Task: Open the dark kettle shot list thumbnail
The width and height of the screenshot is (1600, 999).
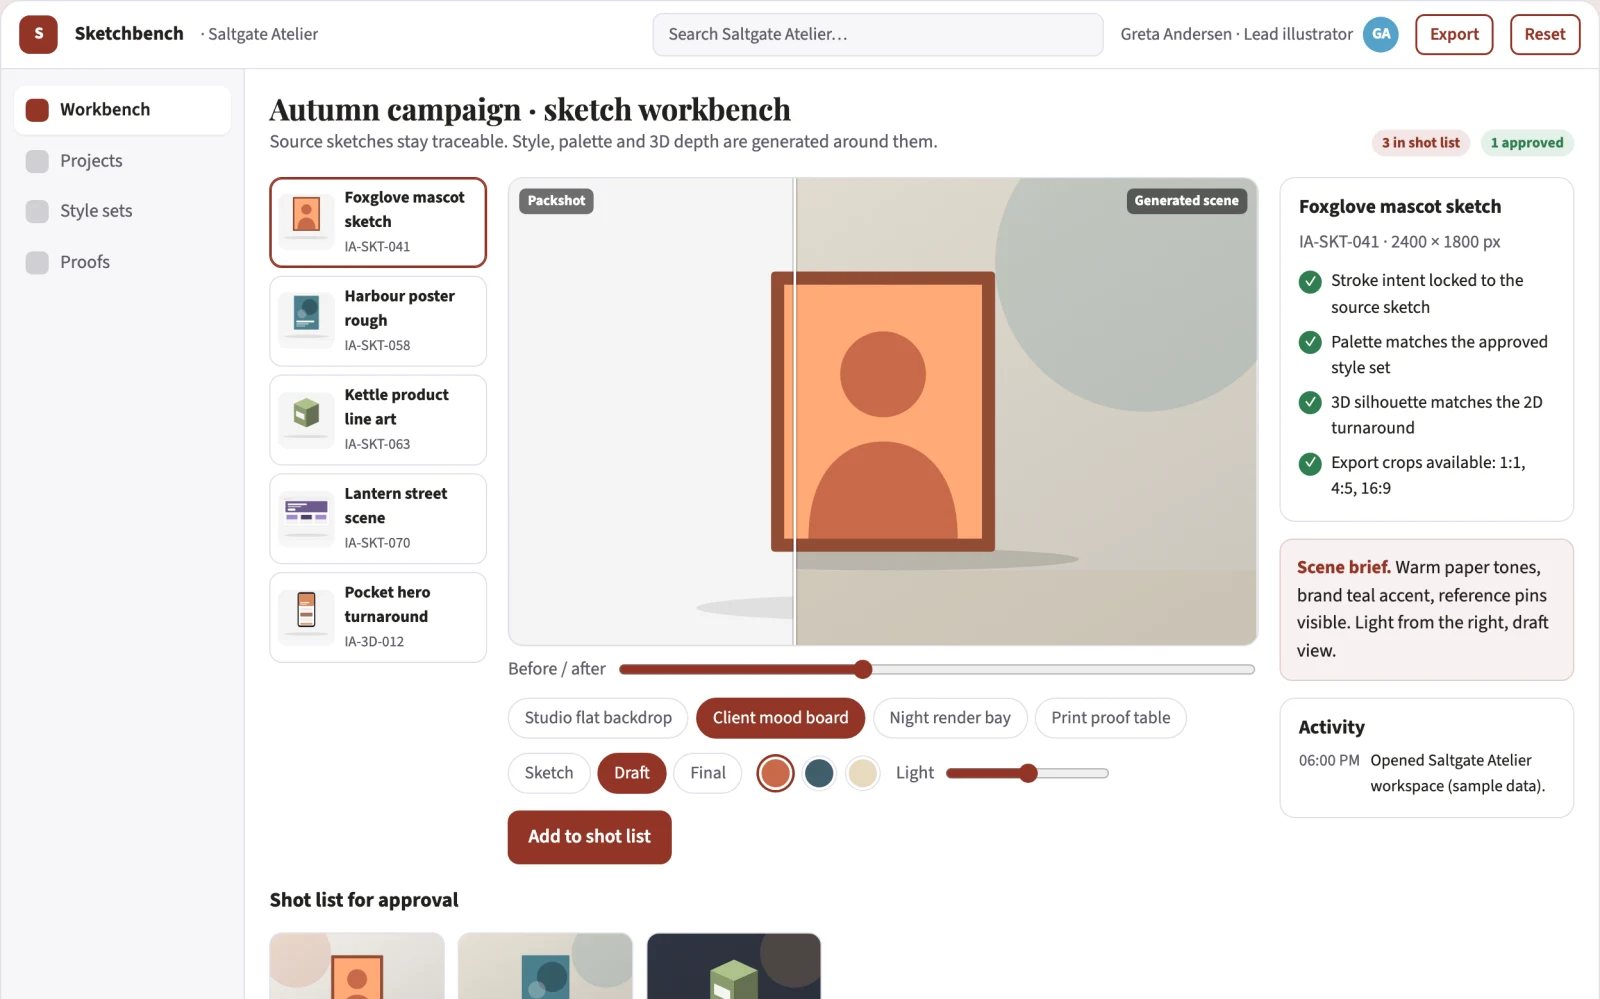Action: 734,966
